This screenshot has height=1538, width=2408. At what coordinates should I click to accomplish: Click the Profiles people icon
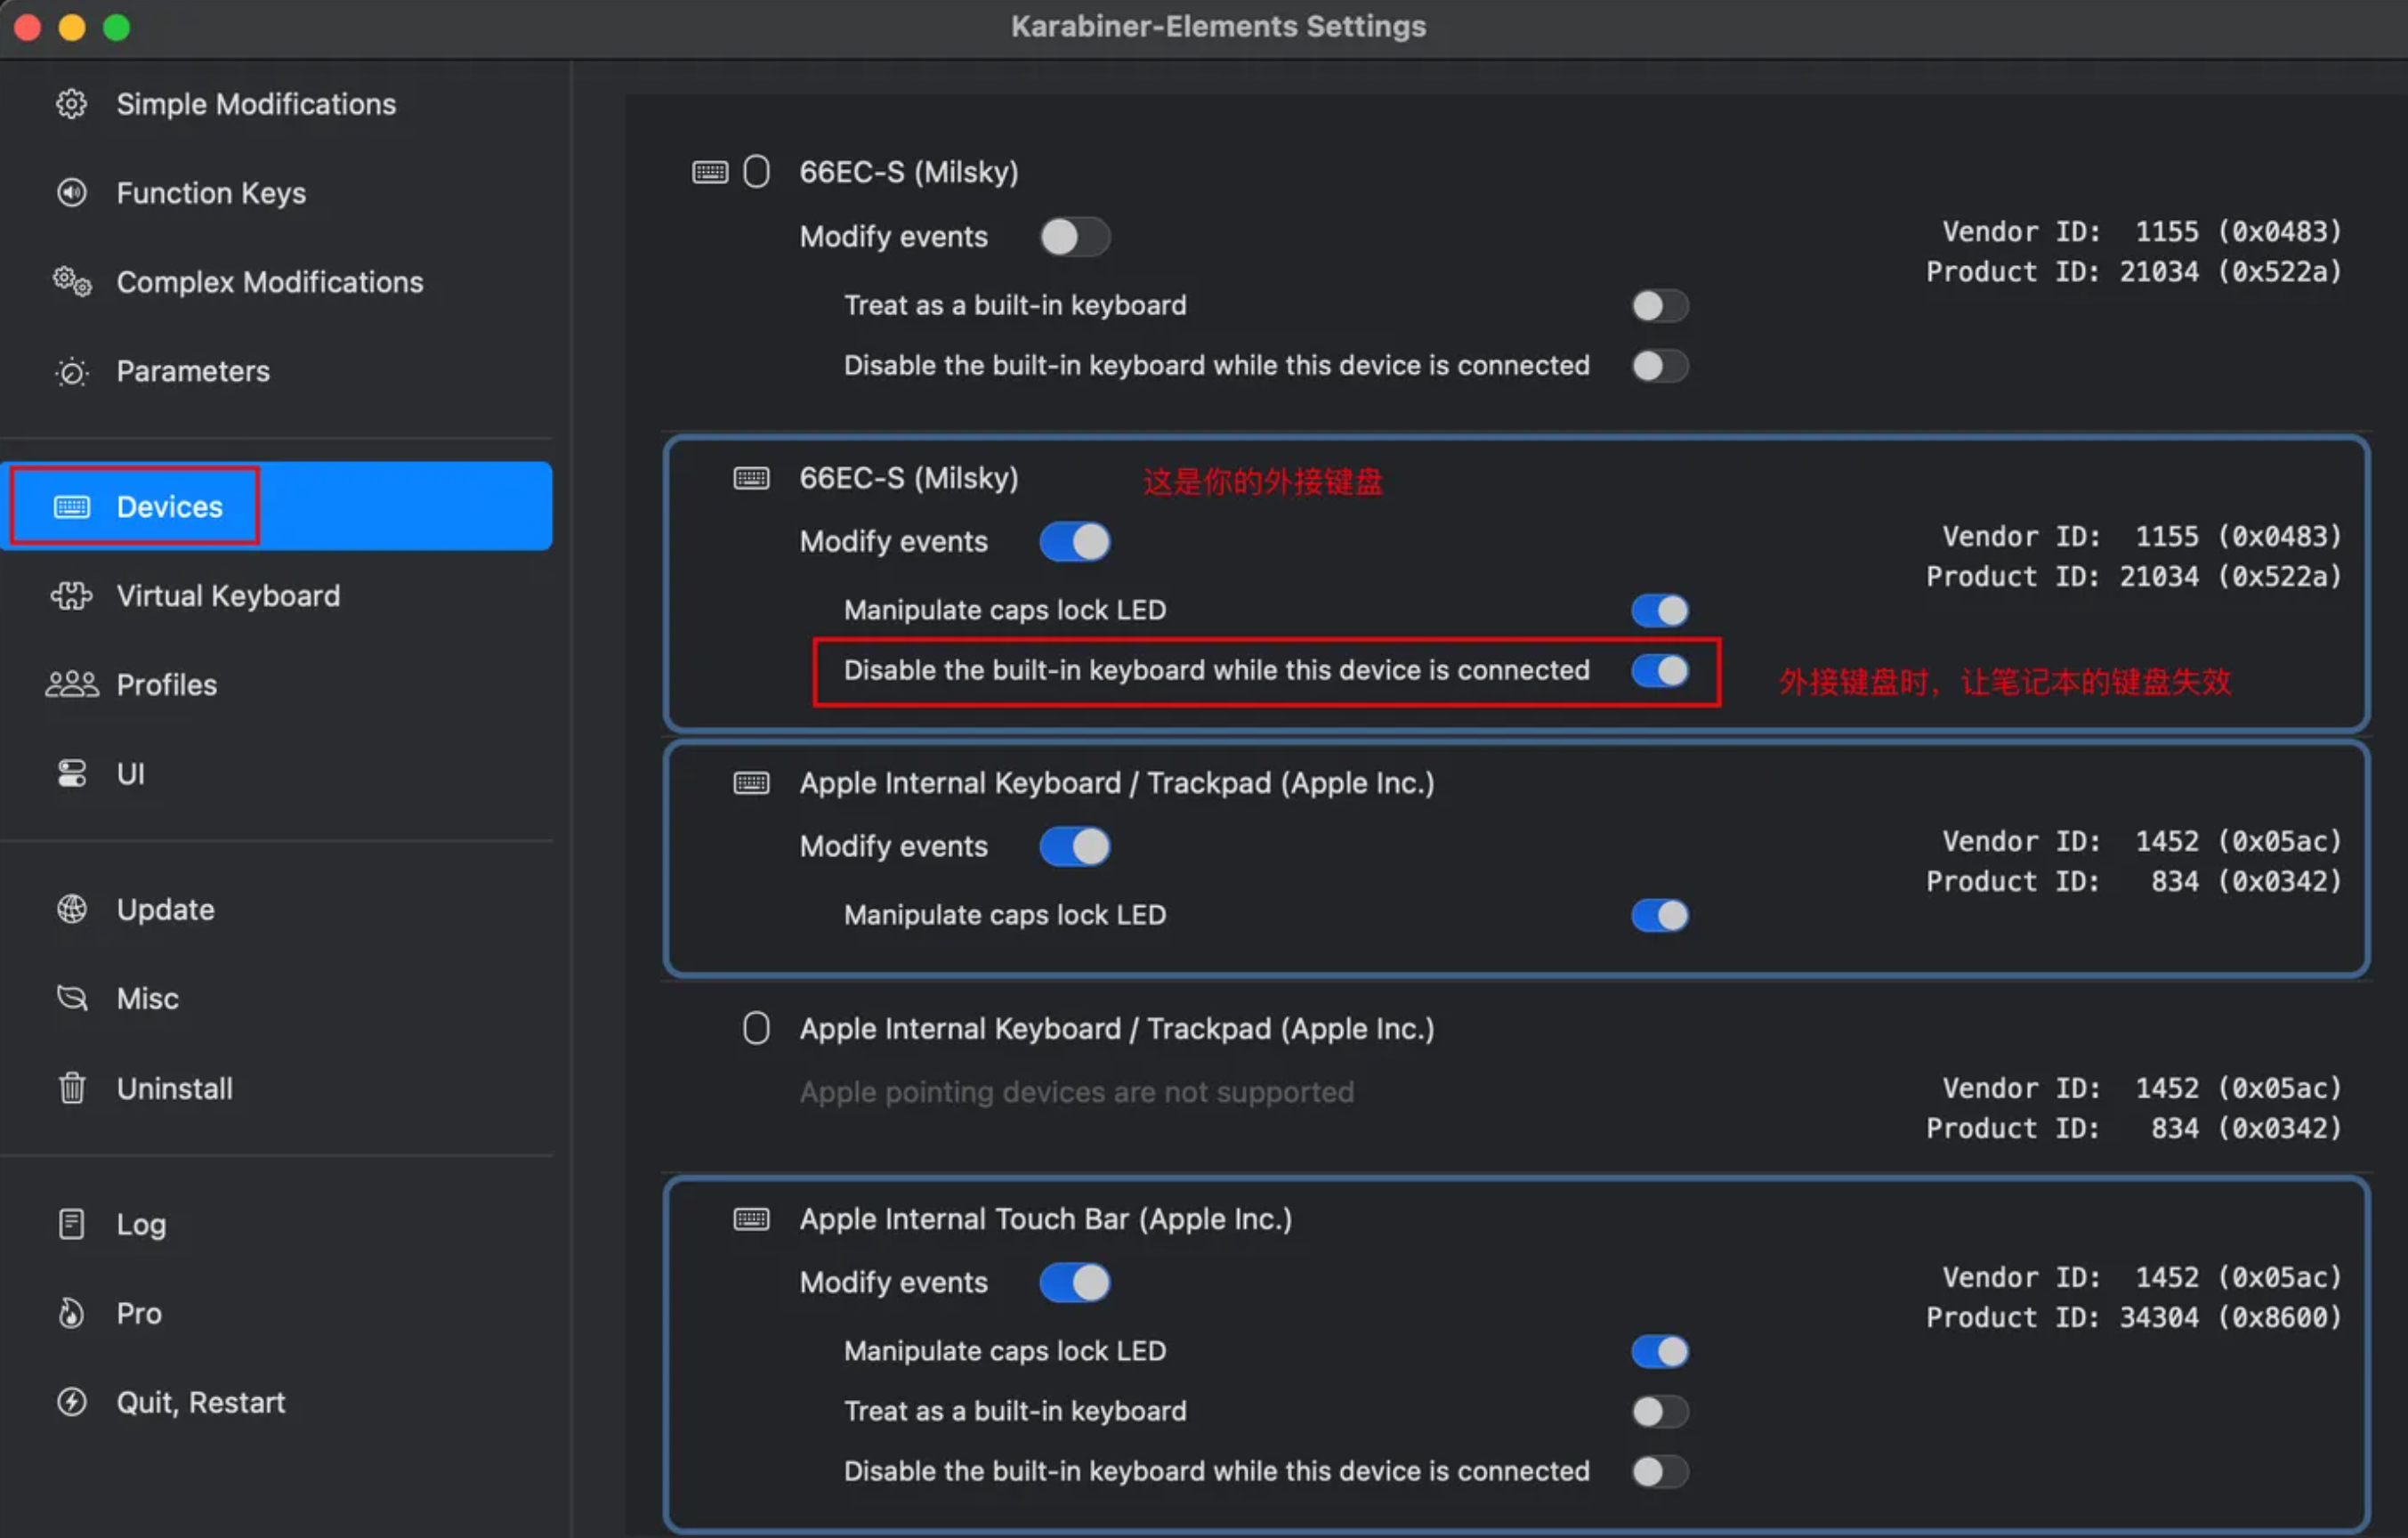pos(71,685)
